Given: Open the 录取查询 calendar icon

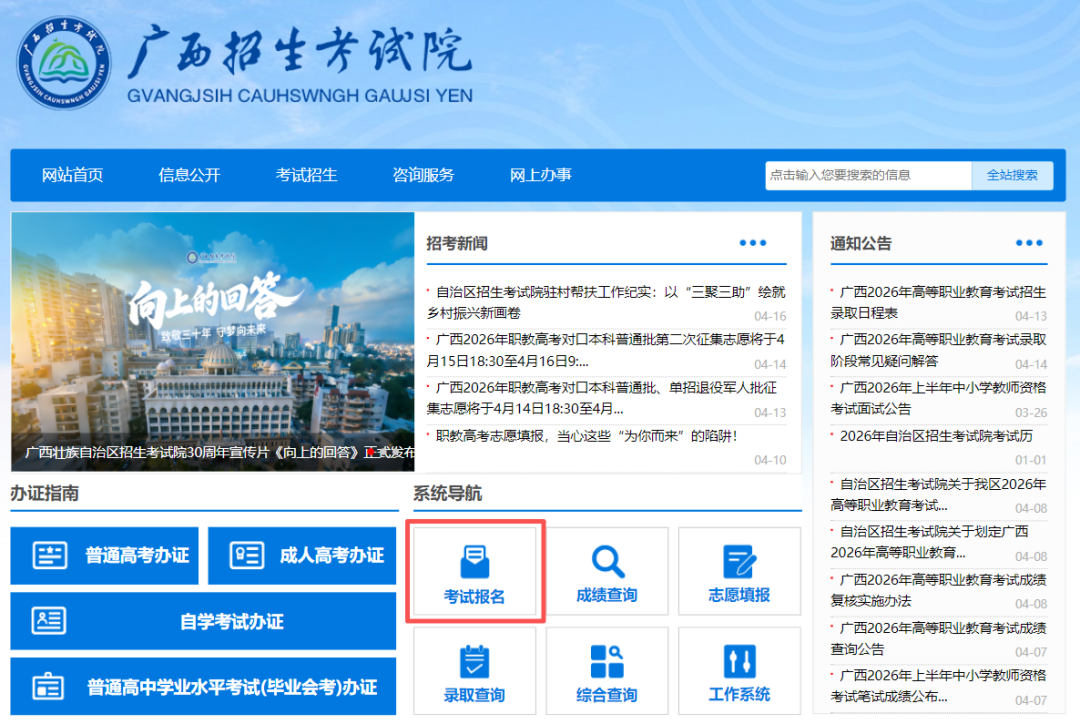Looking at the screenshot, I should (x=475, y=661).
